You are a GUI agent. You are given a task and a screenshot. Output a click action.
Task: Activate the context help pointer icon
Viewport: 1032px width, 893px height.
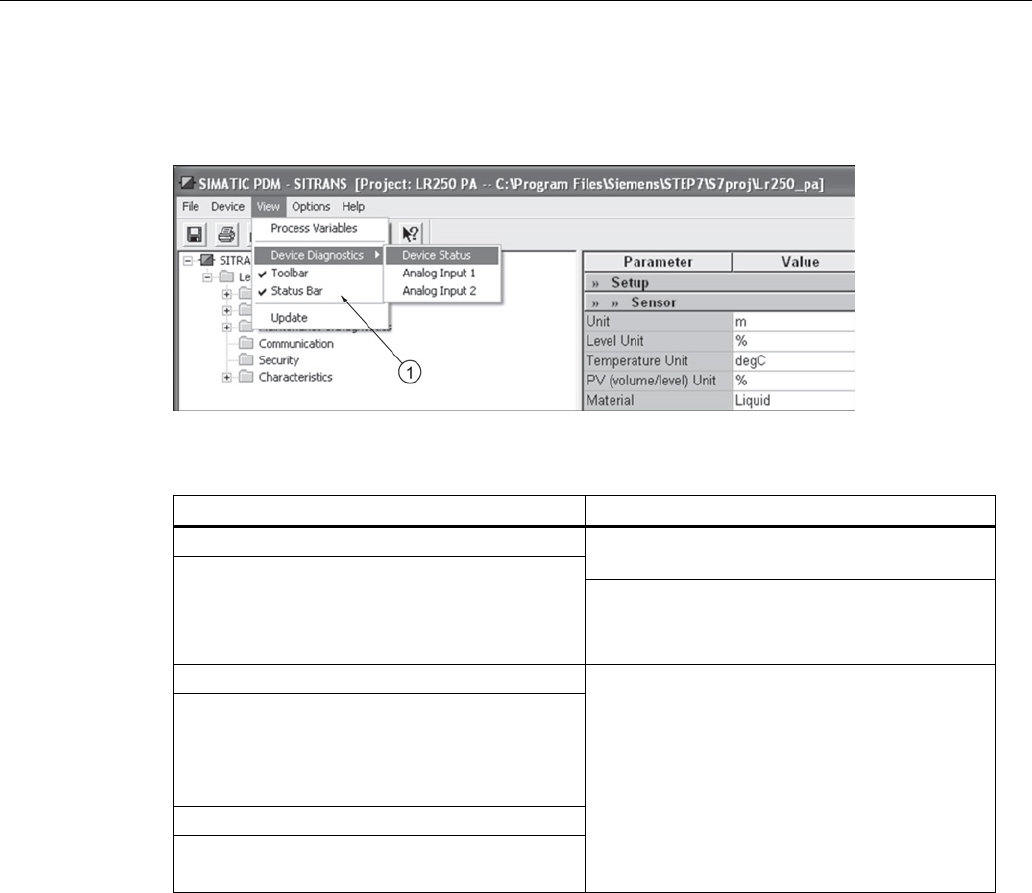411,234
